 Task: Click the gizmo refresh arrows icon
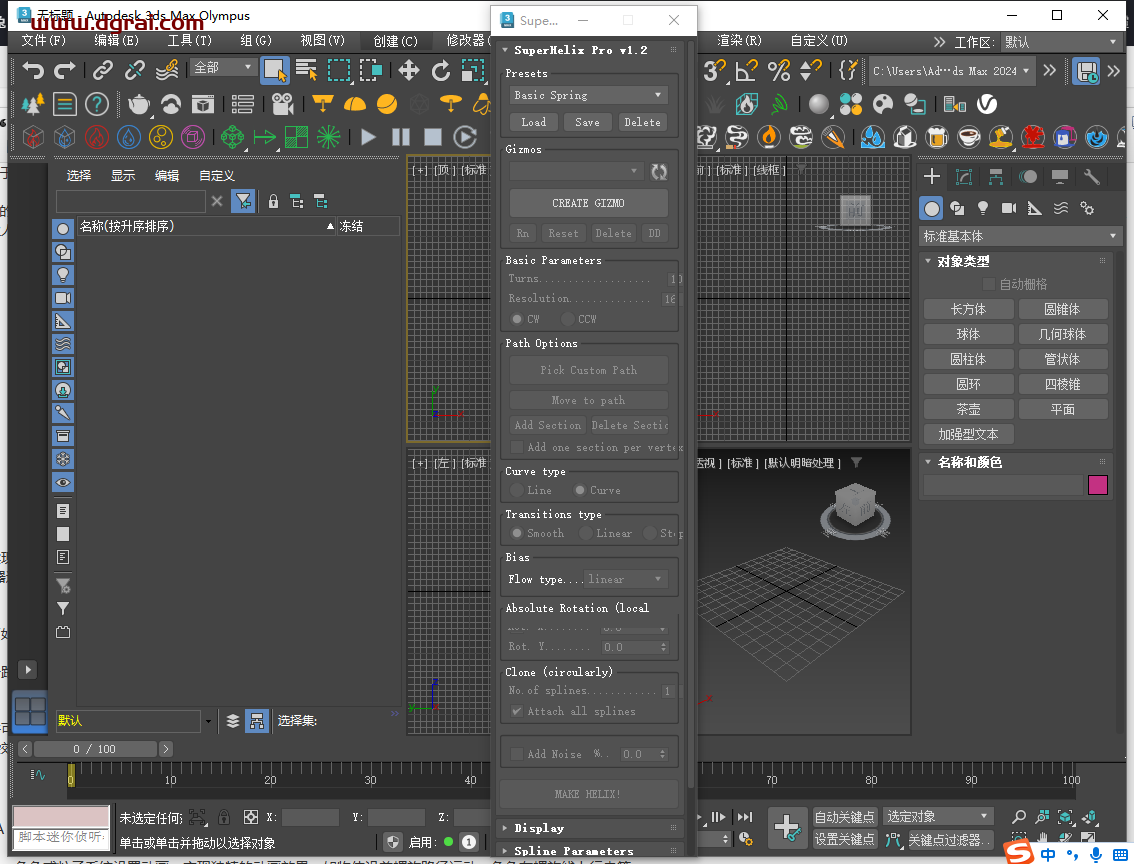659,171
